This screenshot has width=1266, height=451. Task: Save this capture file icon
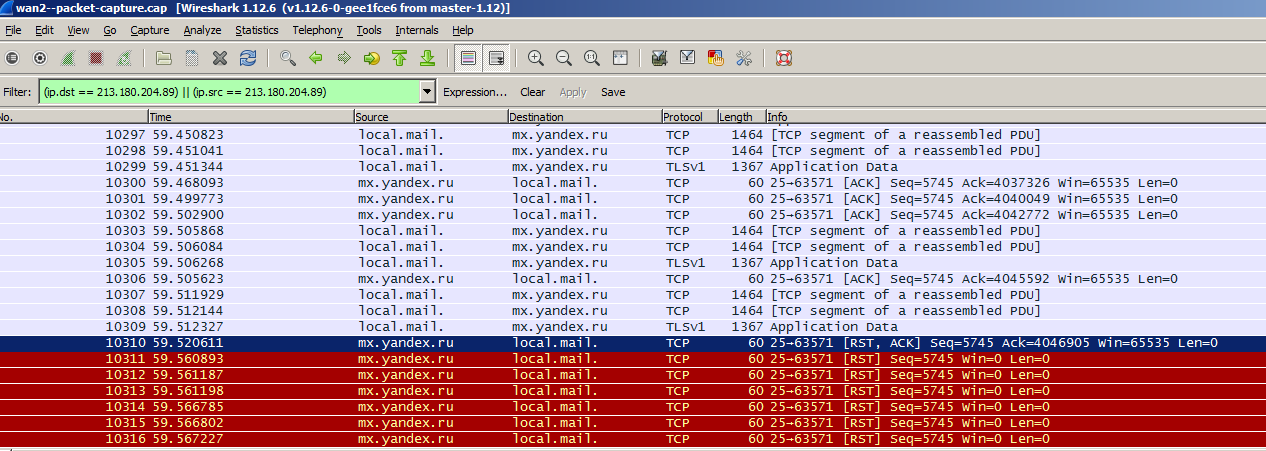[x=191, y=58]
